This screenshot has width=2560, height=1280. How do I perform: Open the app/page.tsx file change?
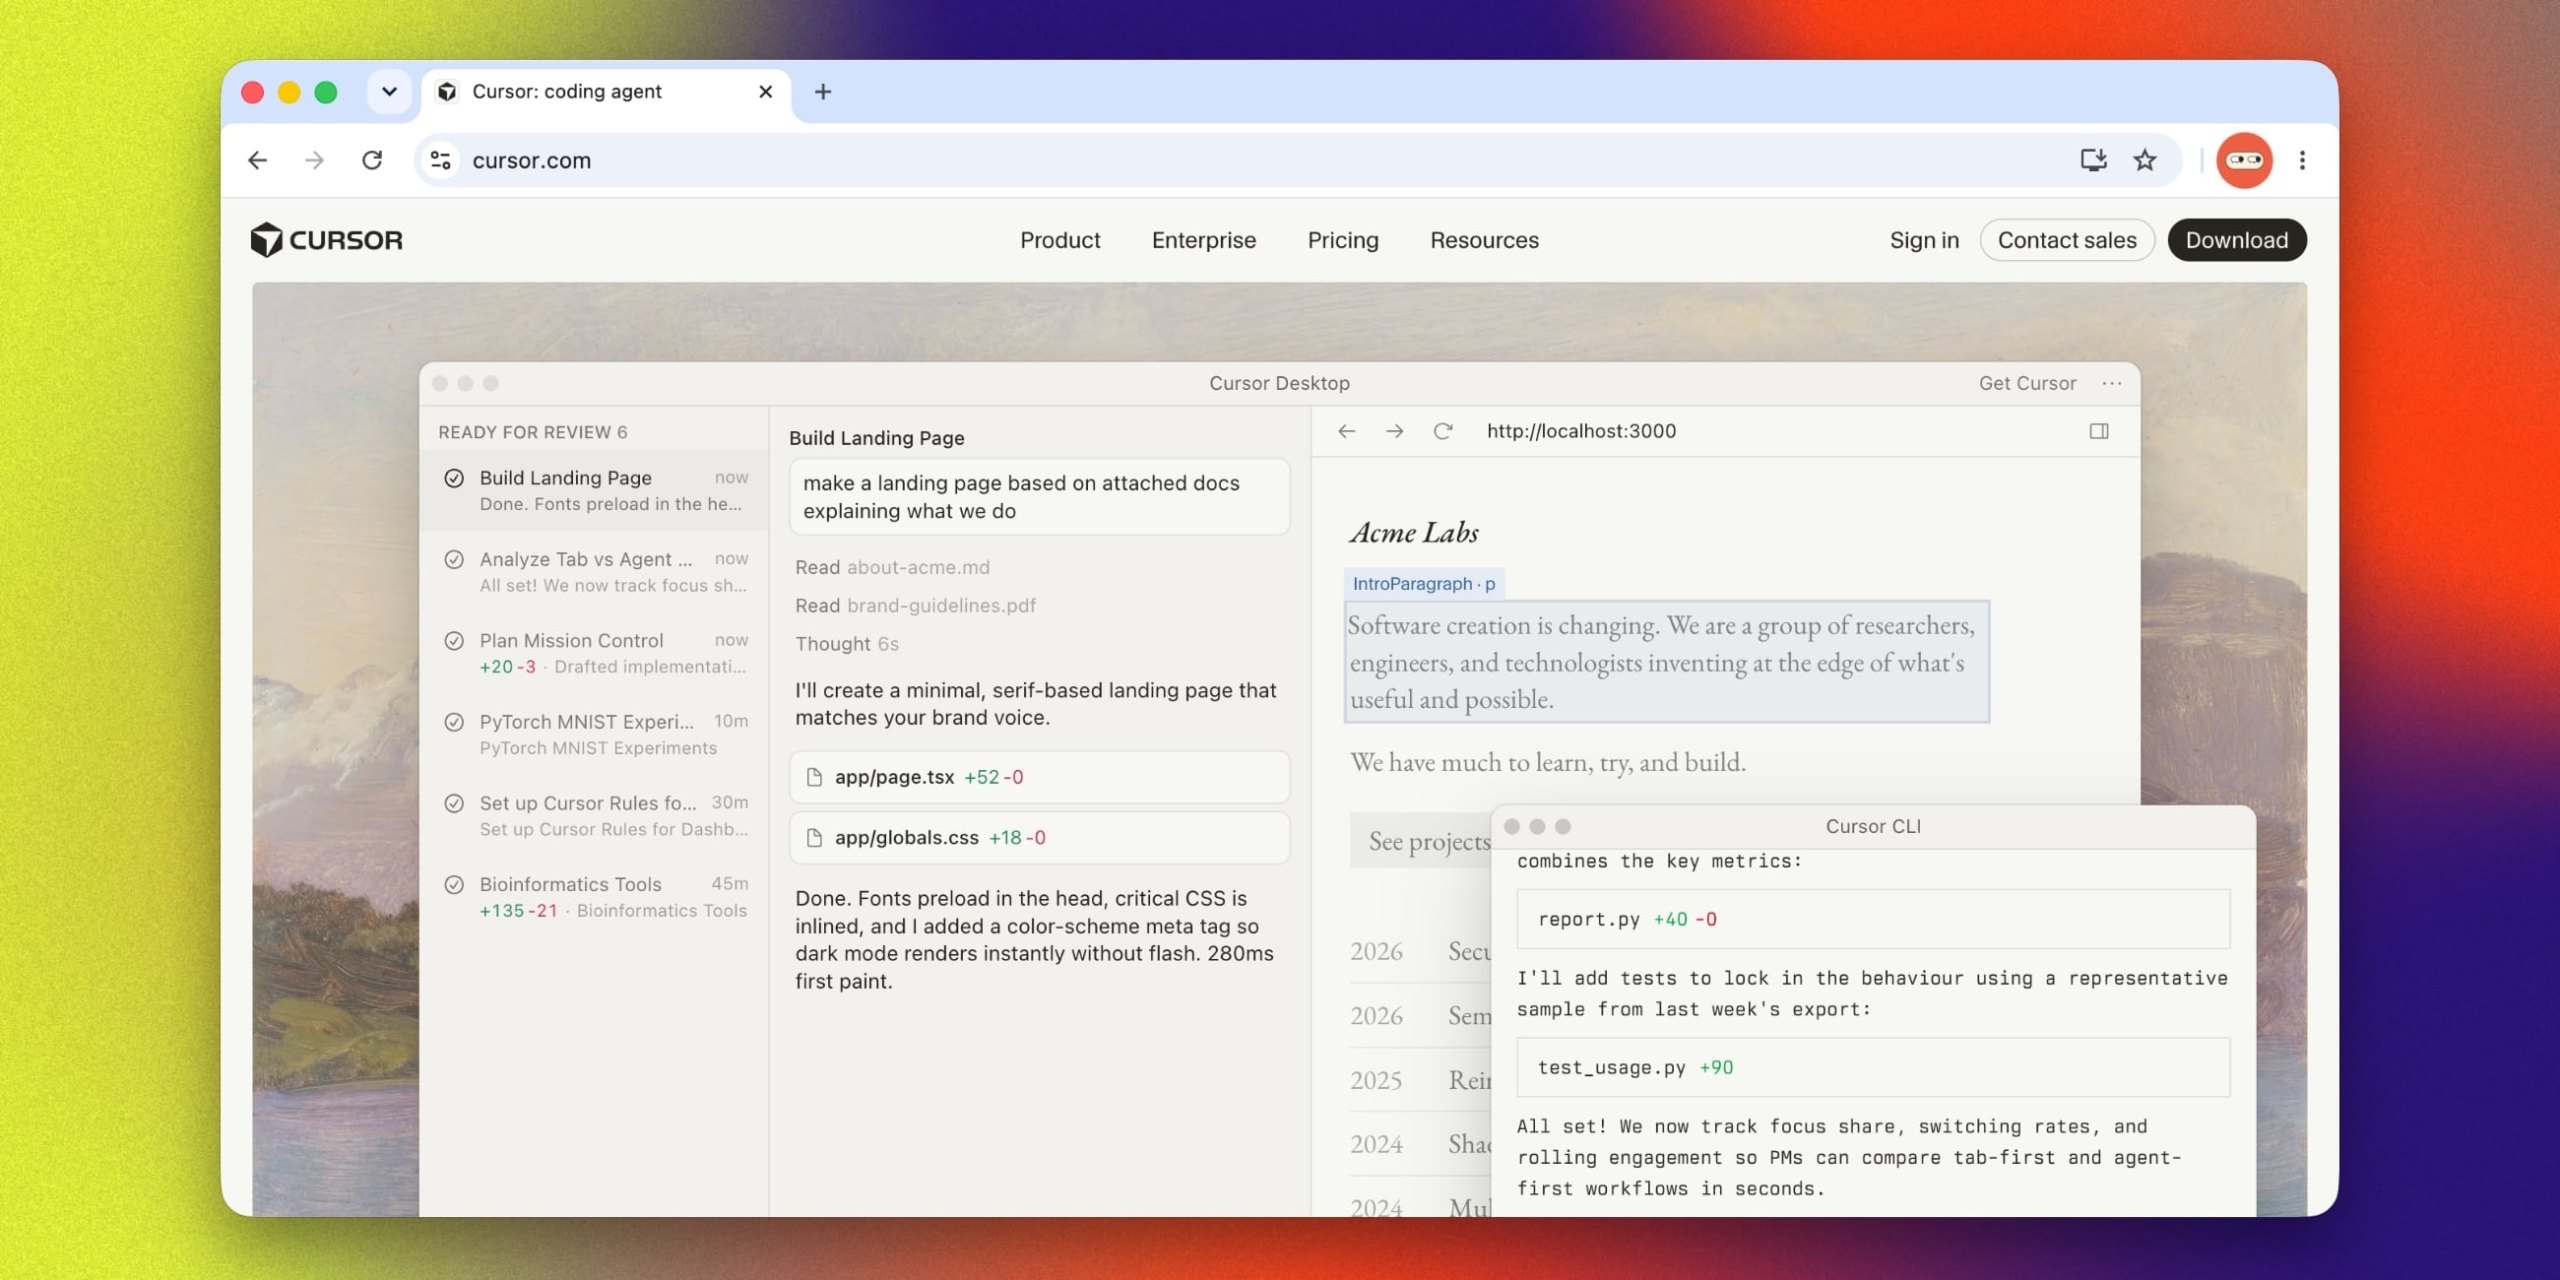point(1040,777)
